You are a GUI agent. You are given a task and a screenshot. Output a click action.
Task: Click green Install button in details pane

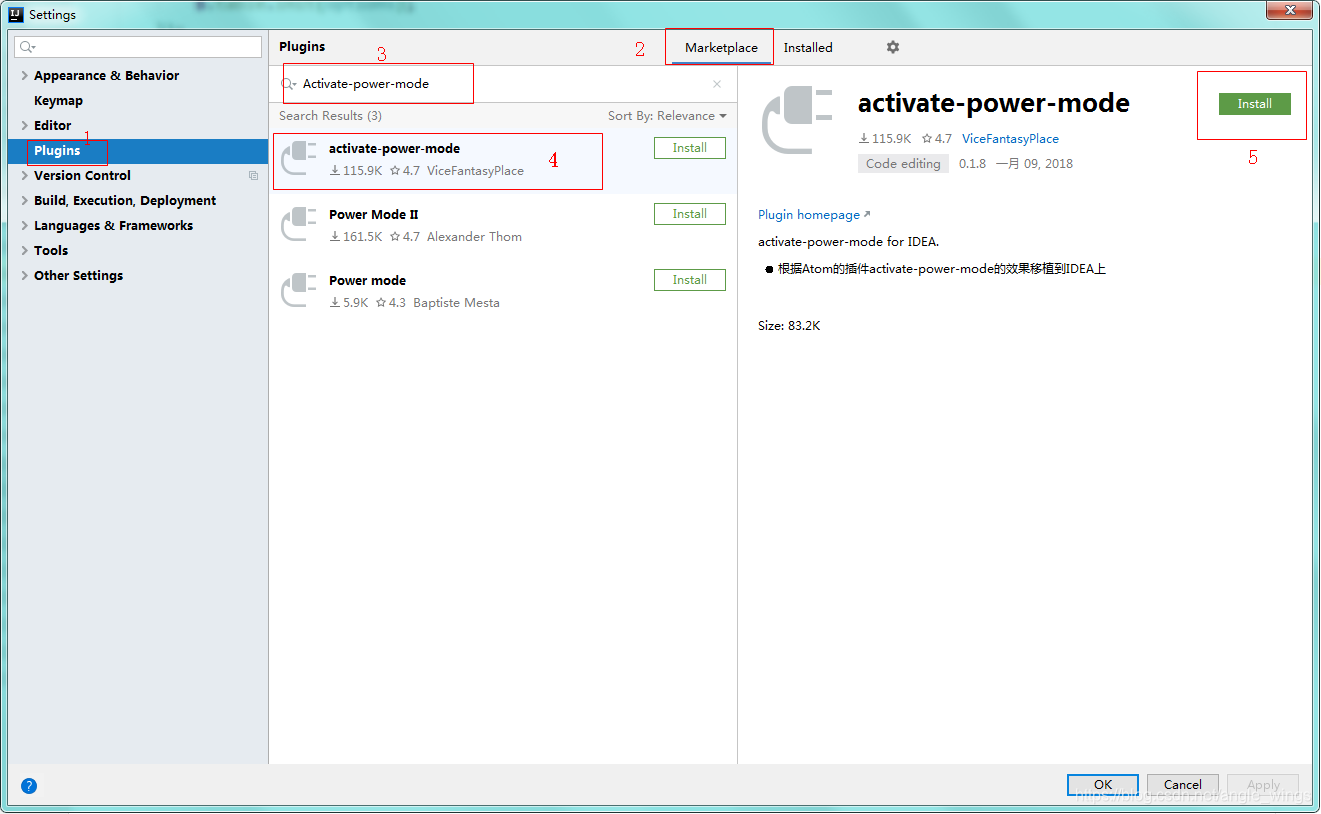pyautogui.click(x=1255, y=104)
